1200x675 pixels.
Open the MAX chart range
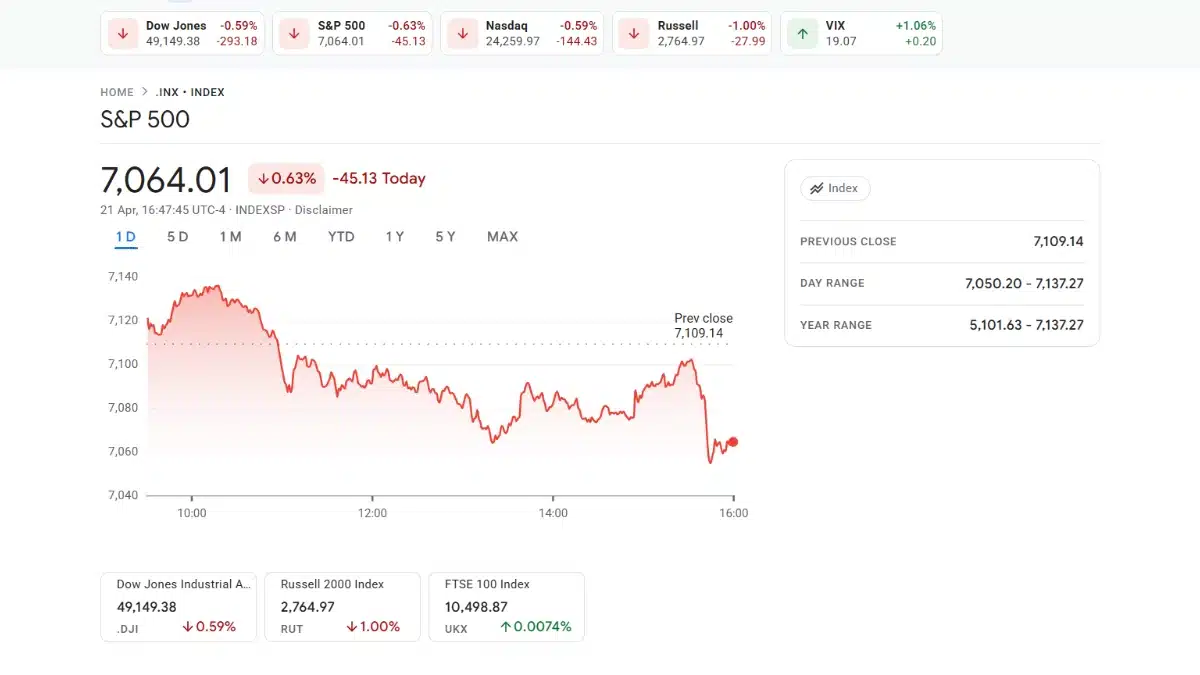pos(502,237)
